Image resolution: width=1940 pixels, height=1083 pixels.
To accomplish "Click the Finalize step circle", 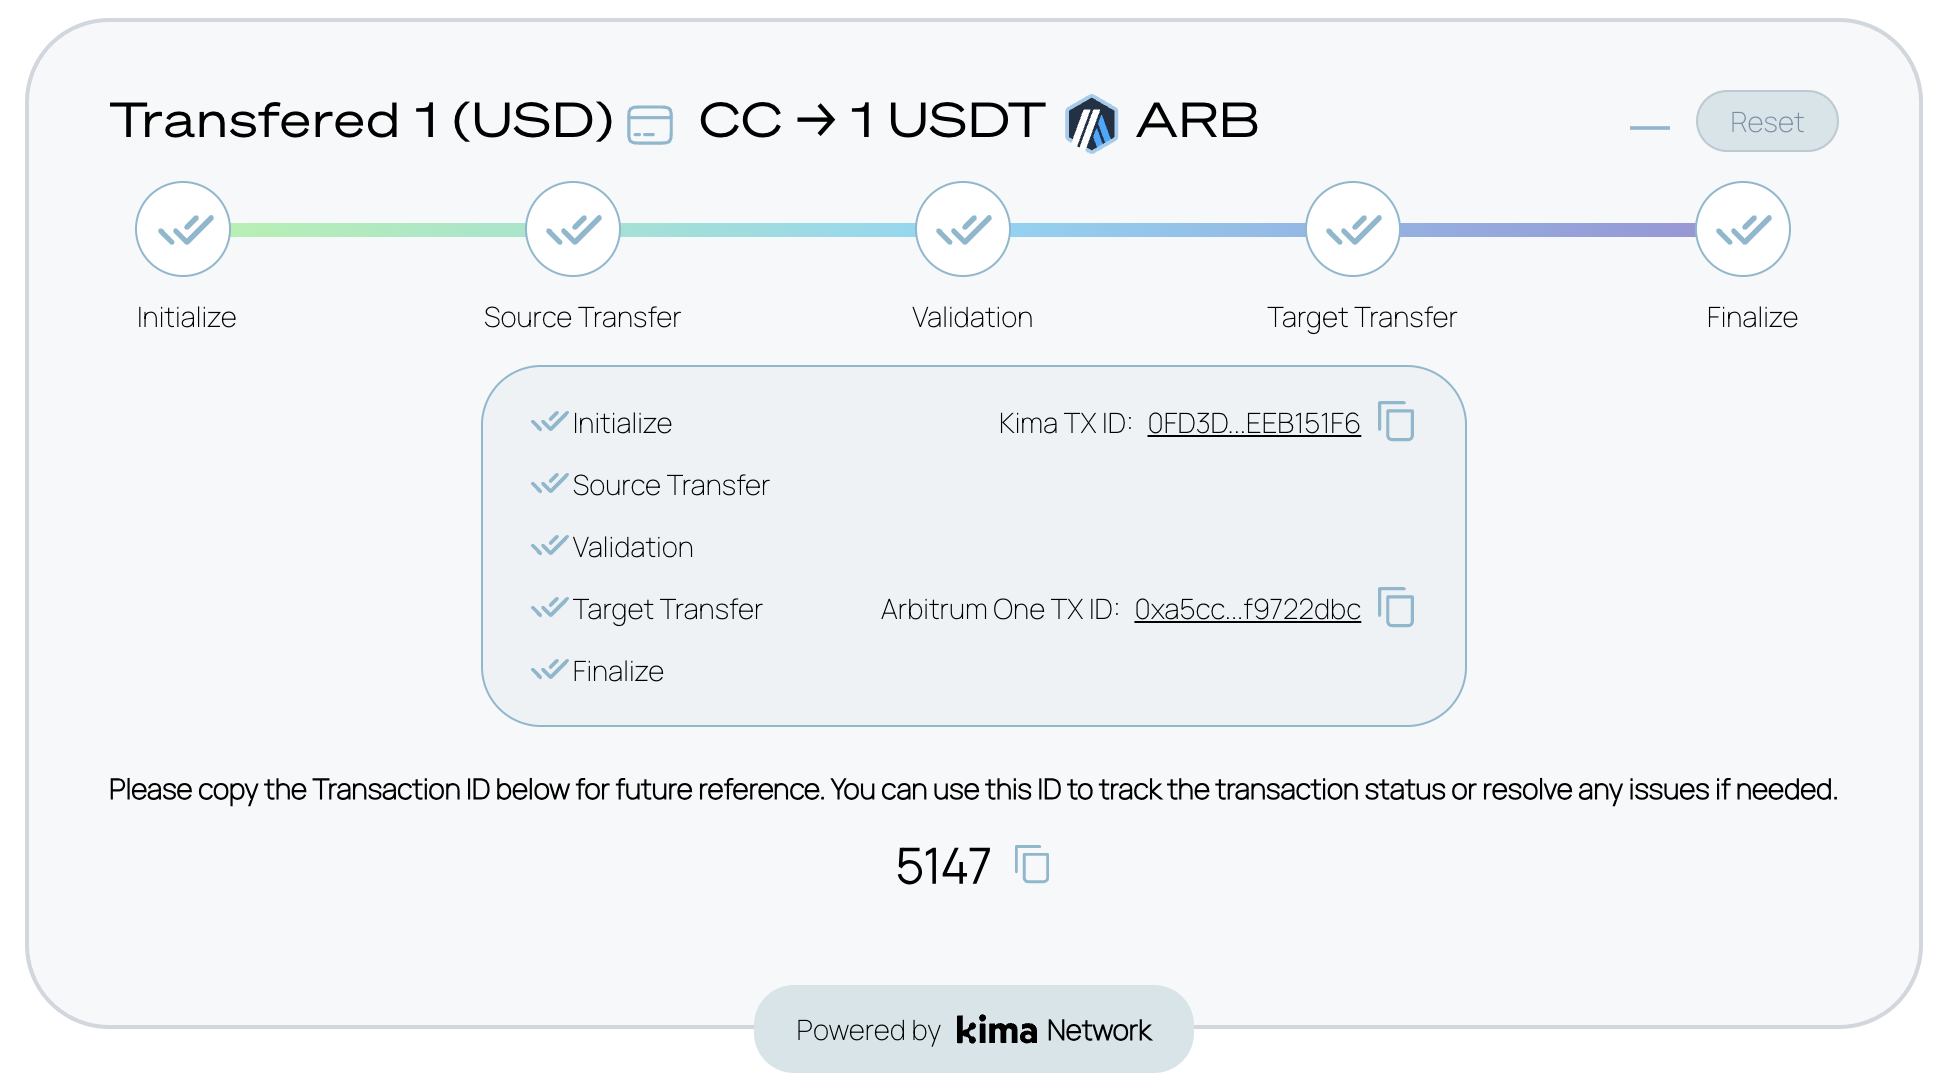I will 1743,229.
